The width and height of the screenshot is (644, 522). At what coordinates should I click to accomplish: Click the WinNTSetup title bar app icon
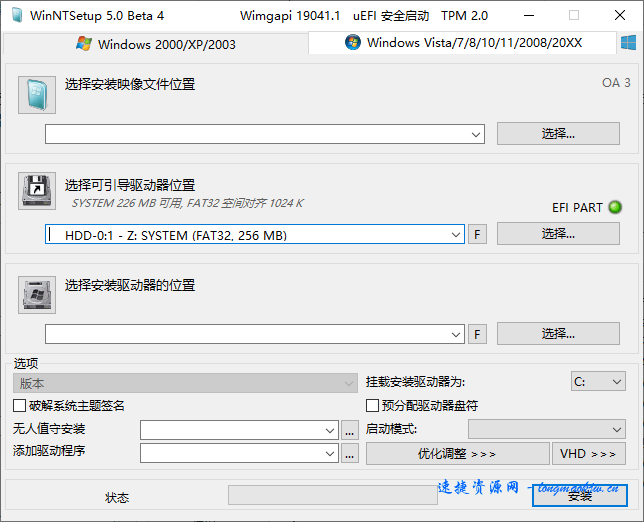click(17, 16)
